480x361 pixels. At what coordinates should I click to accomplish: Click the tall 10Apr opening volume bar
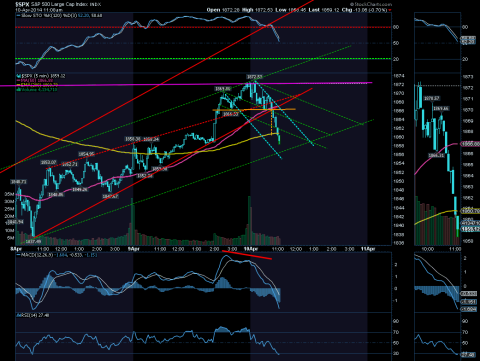click(249, 221)
